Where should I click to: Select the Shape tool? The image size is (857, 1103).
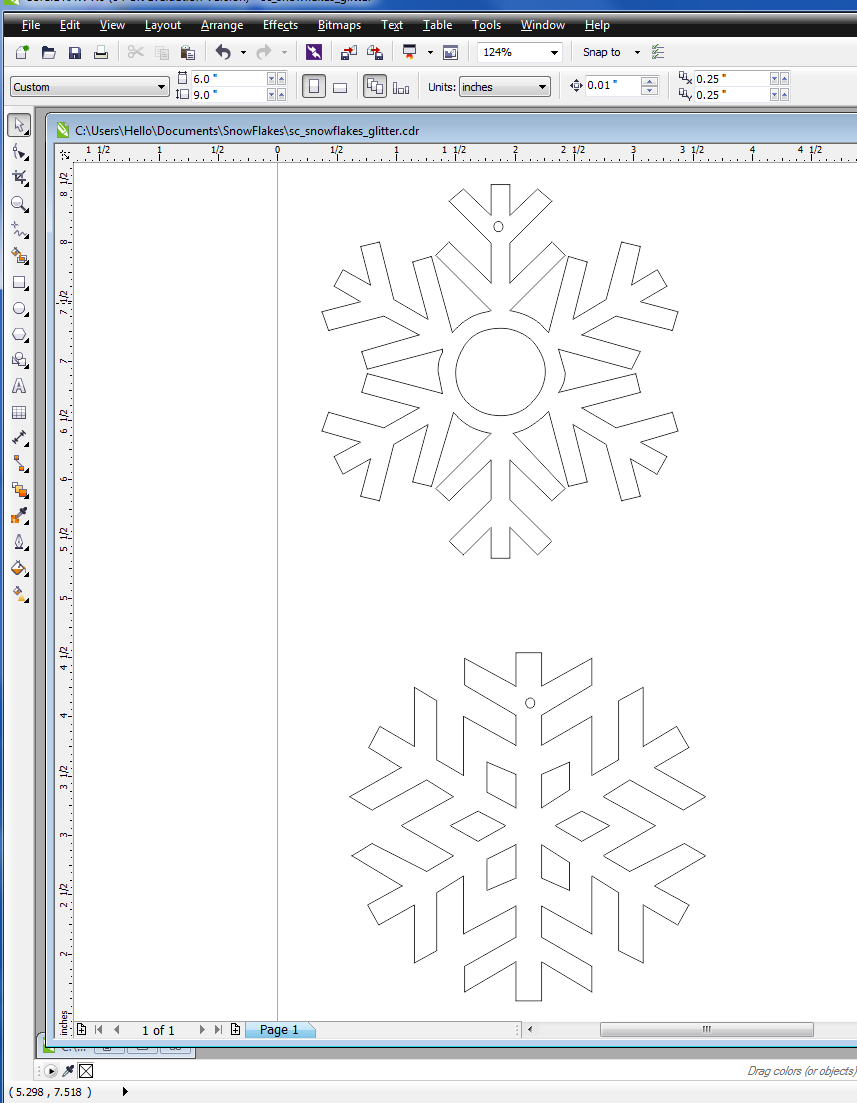click(x=17, y=152)
